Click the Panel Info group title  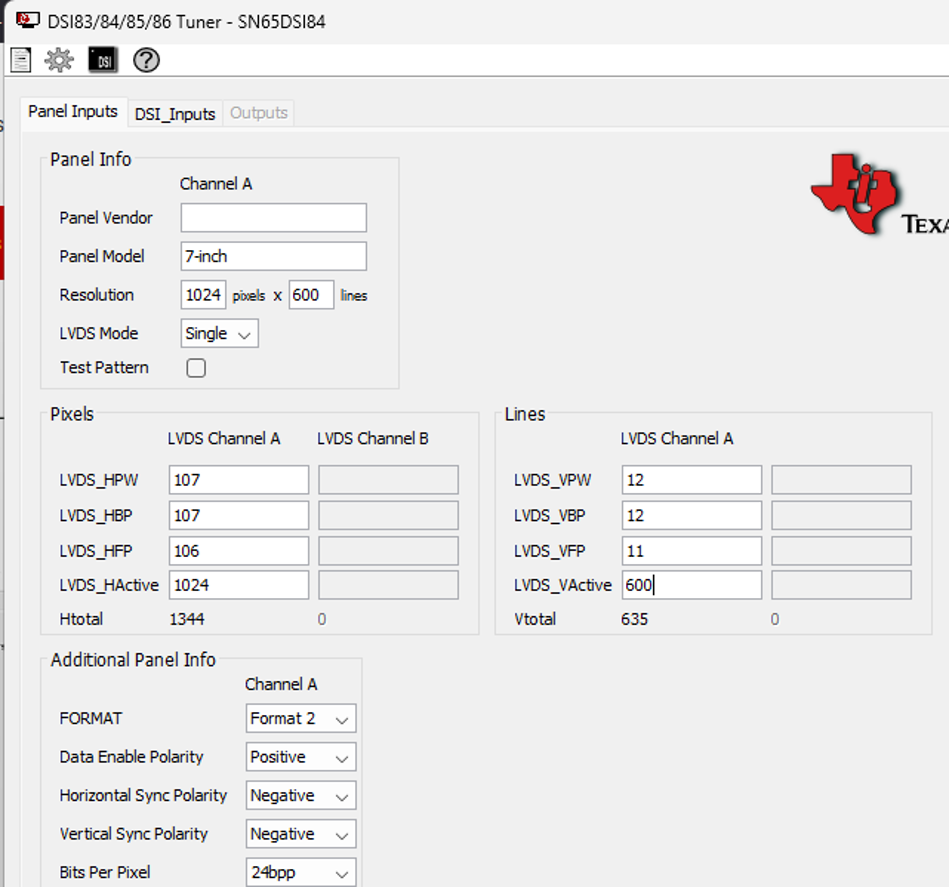coord(91,159)
